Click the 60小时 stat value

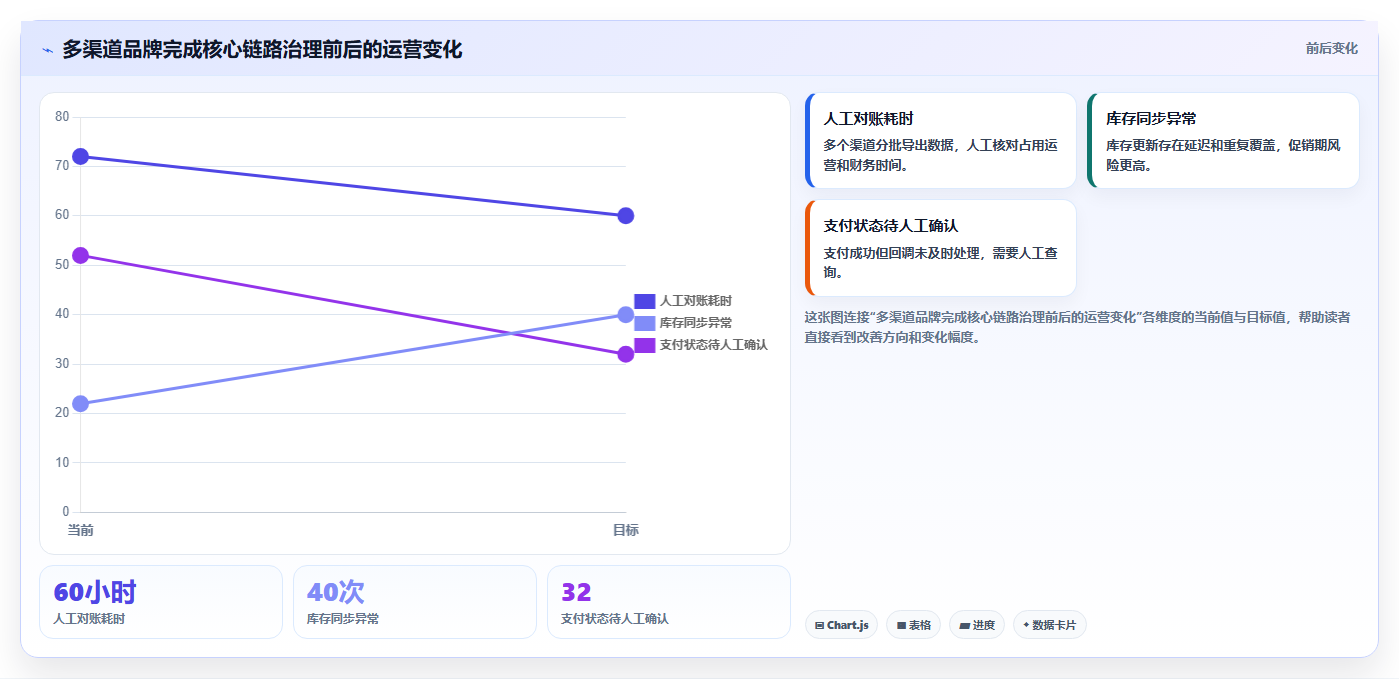click(x=95, y=592)
